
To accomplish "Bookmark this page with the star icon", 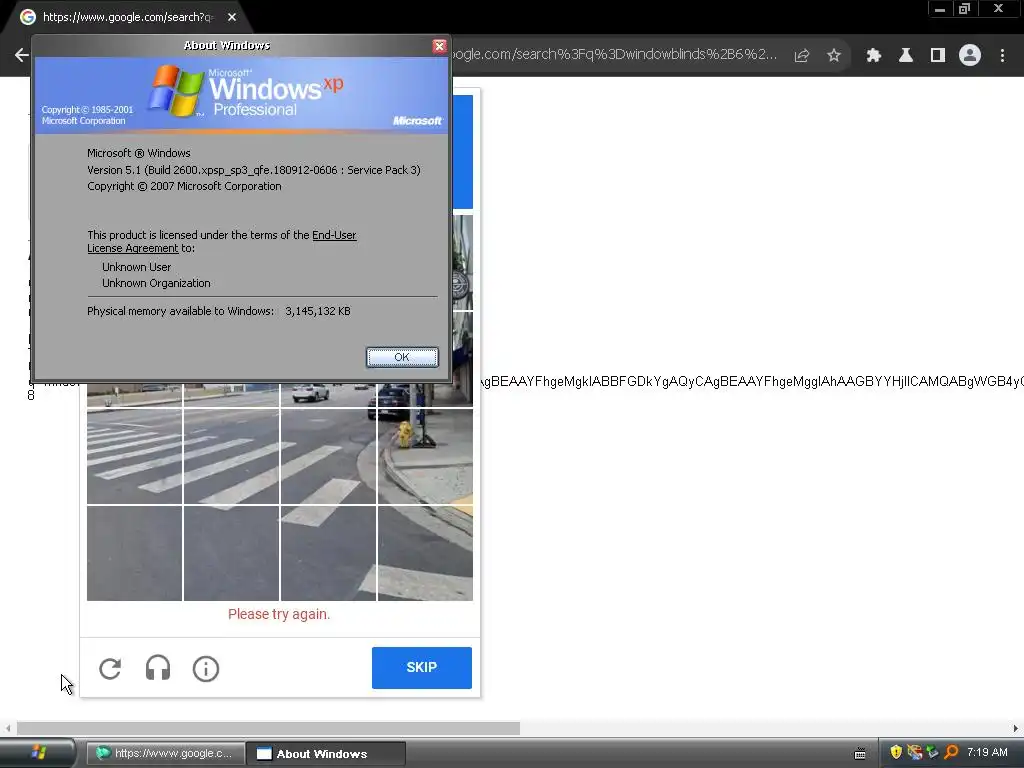I will coord(834,56).
